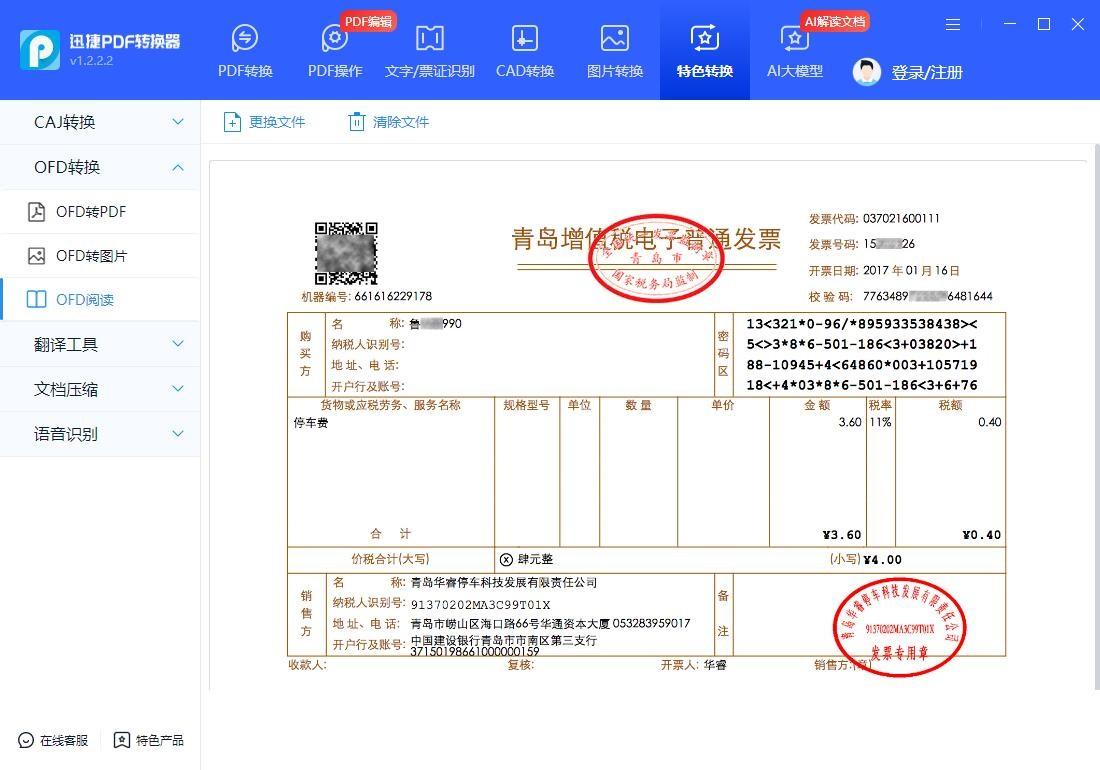Click the user avatar

[x=866, y=72]
